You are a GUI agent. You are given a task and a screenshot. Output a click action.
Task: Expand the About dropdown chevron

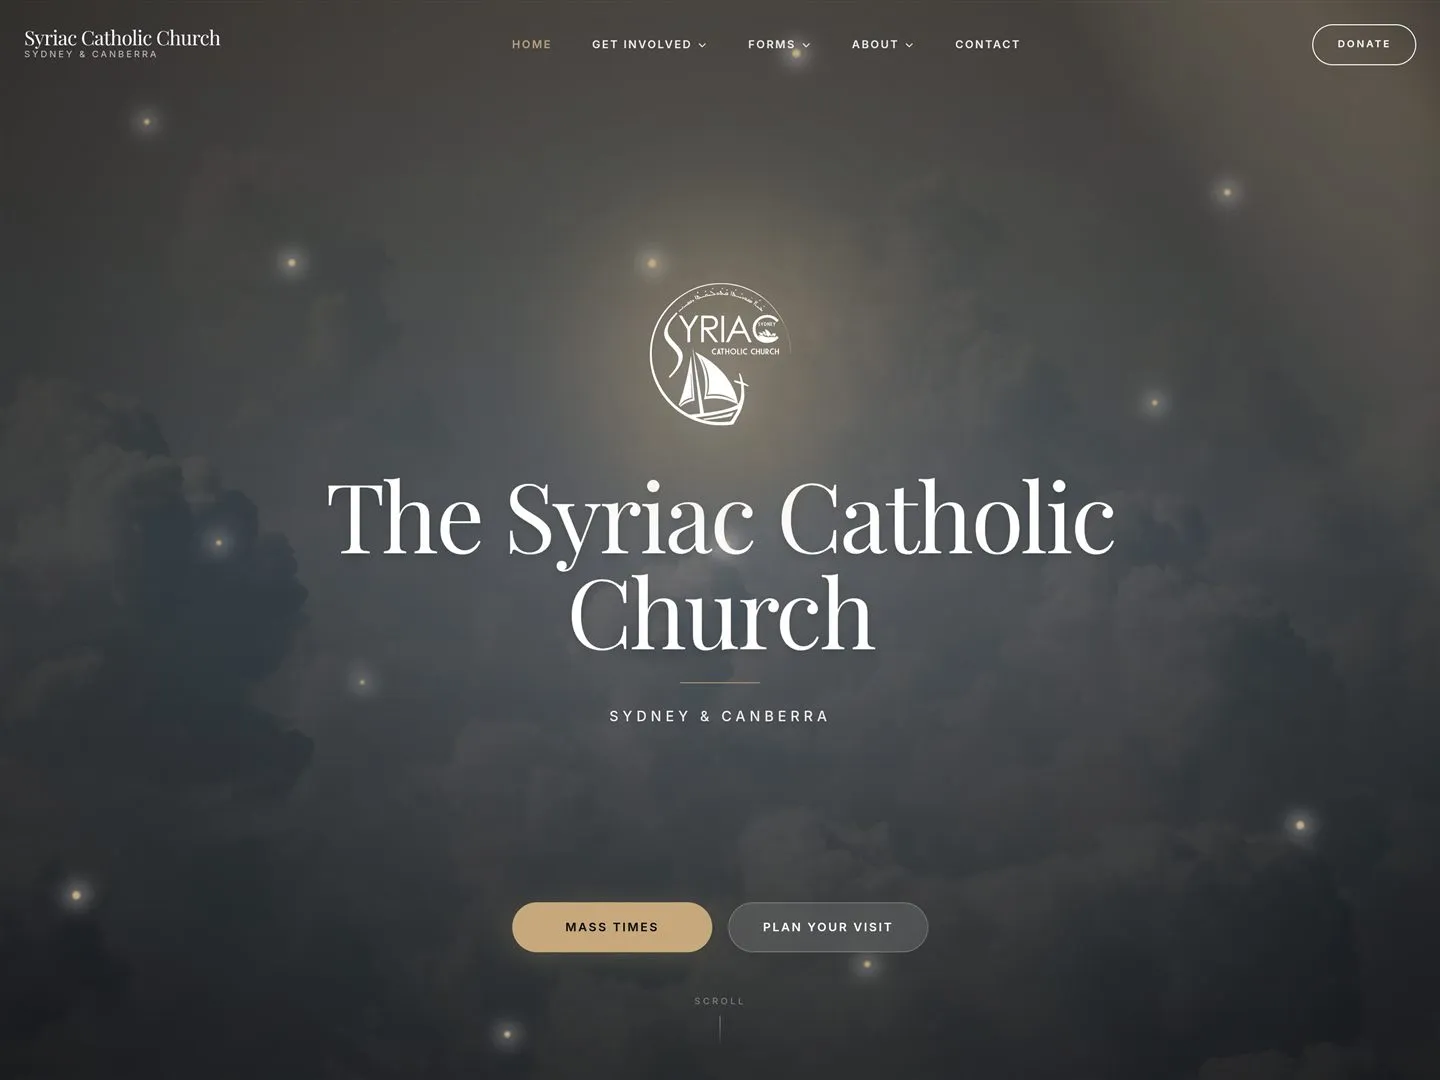[909, 45]
